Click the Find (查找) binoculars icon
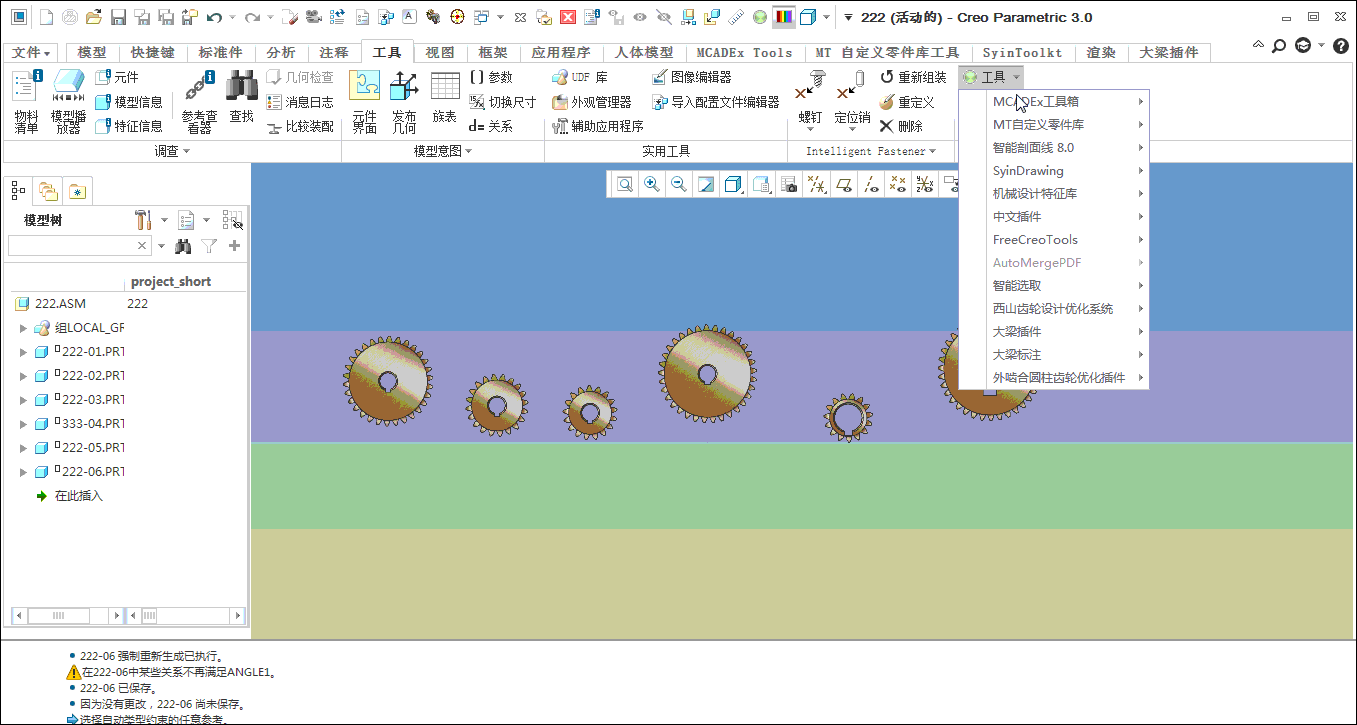Screen dimensions: 1357x725 [x=241, y=98]
